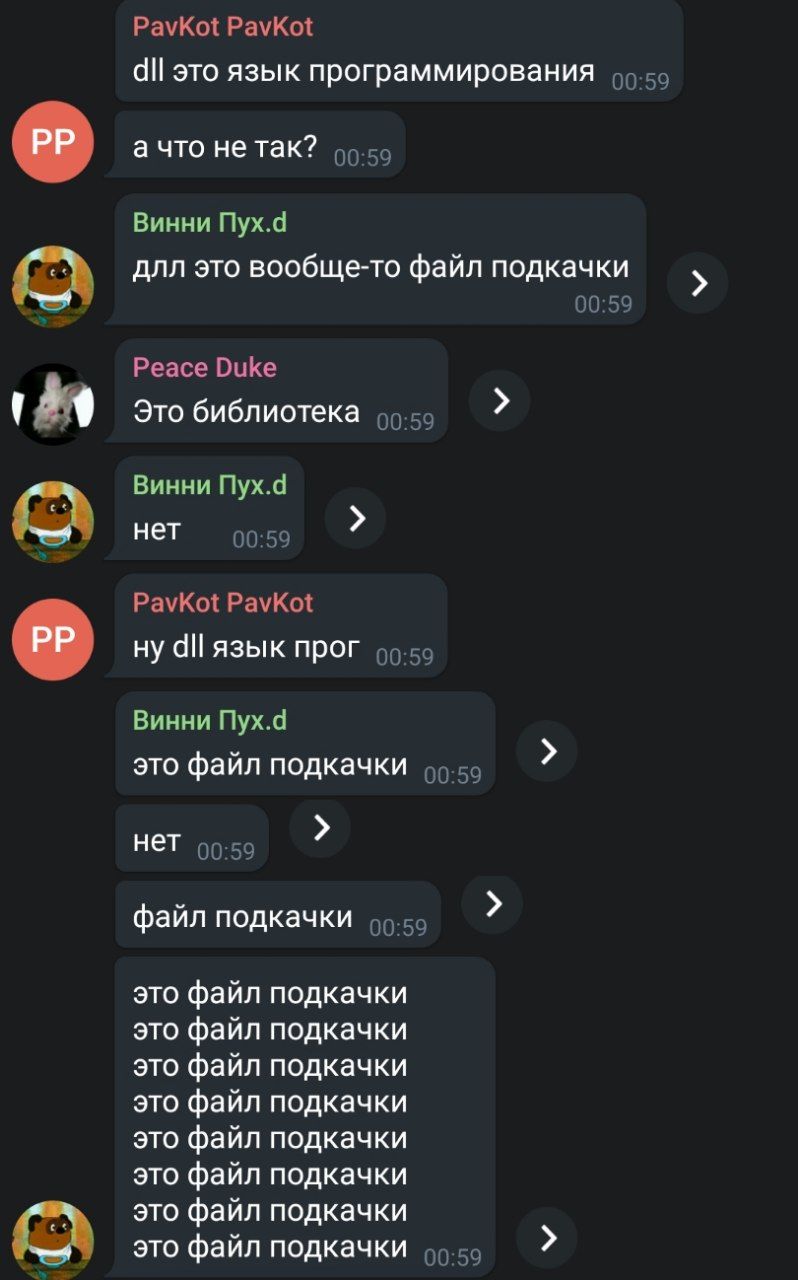Click forward arrow next to 'Это библиотека'
This screenshot has height=1280, width=798.
click(x=500, y=401)
